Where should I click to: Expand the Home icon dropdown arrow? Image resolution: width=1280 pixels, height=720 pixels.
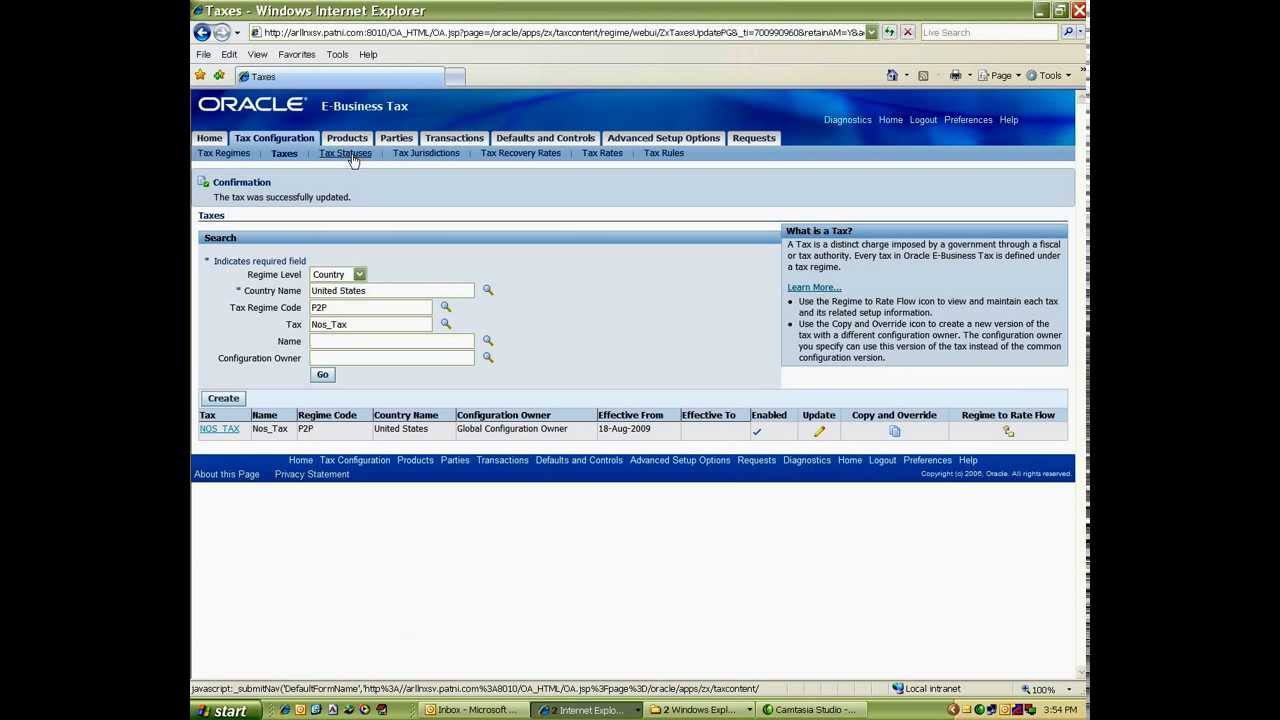[906, 76]
